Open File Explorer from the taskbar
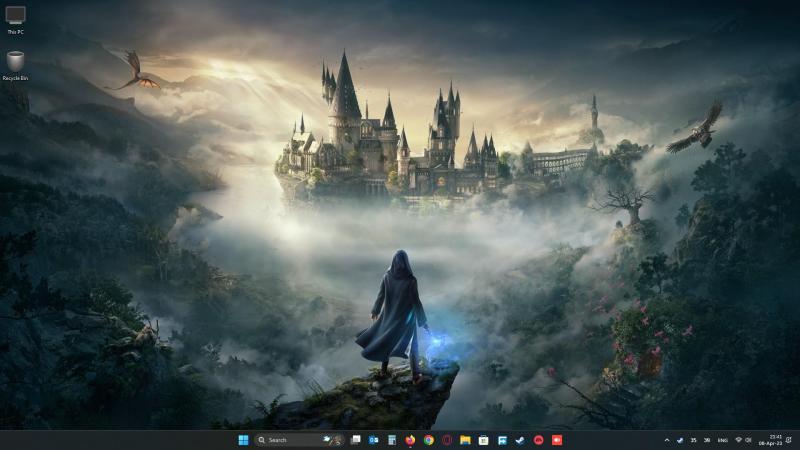 click(465, 440)
